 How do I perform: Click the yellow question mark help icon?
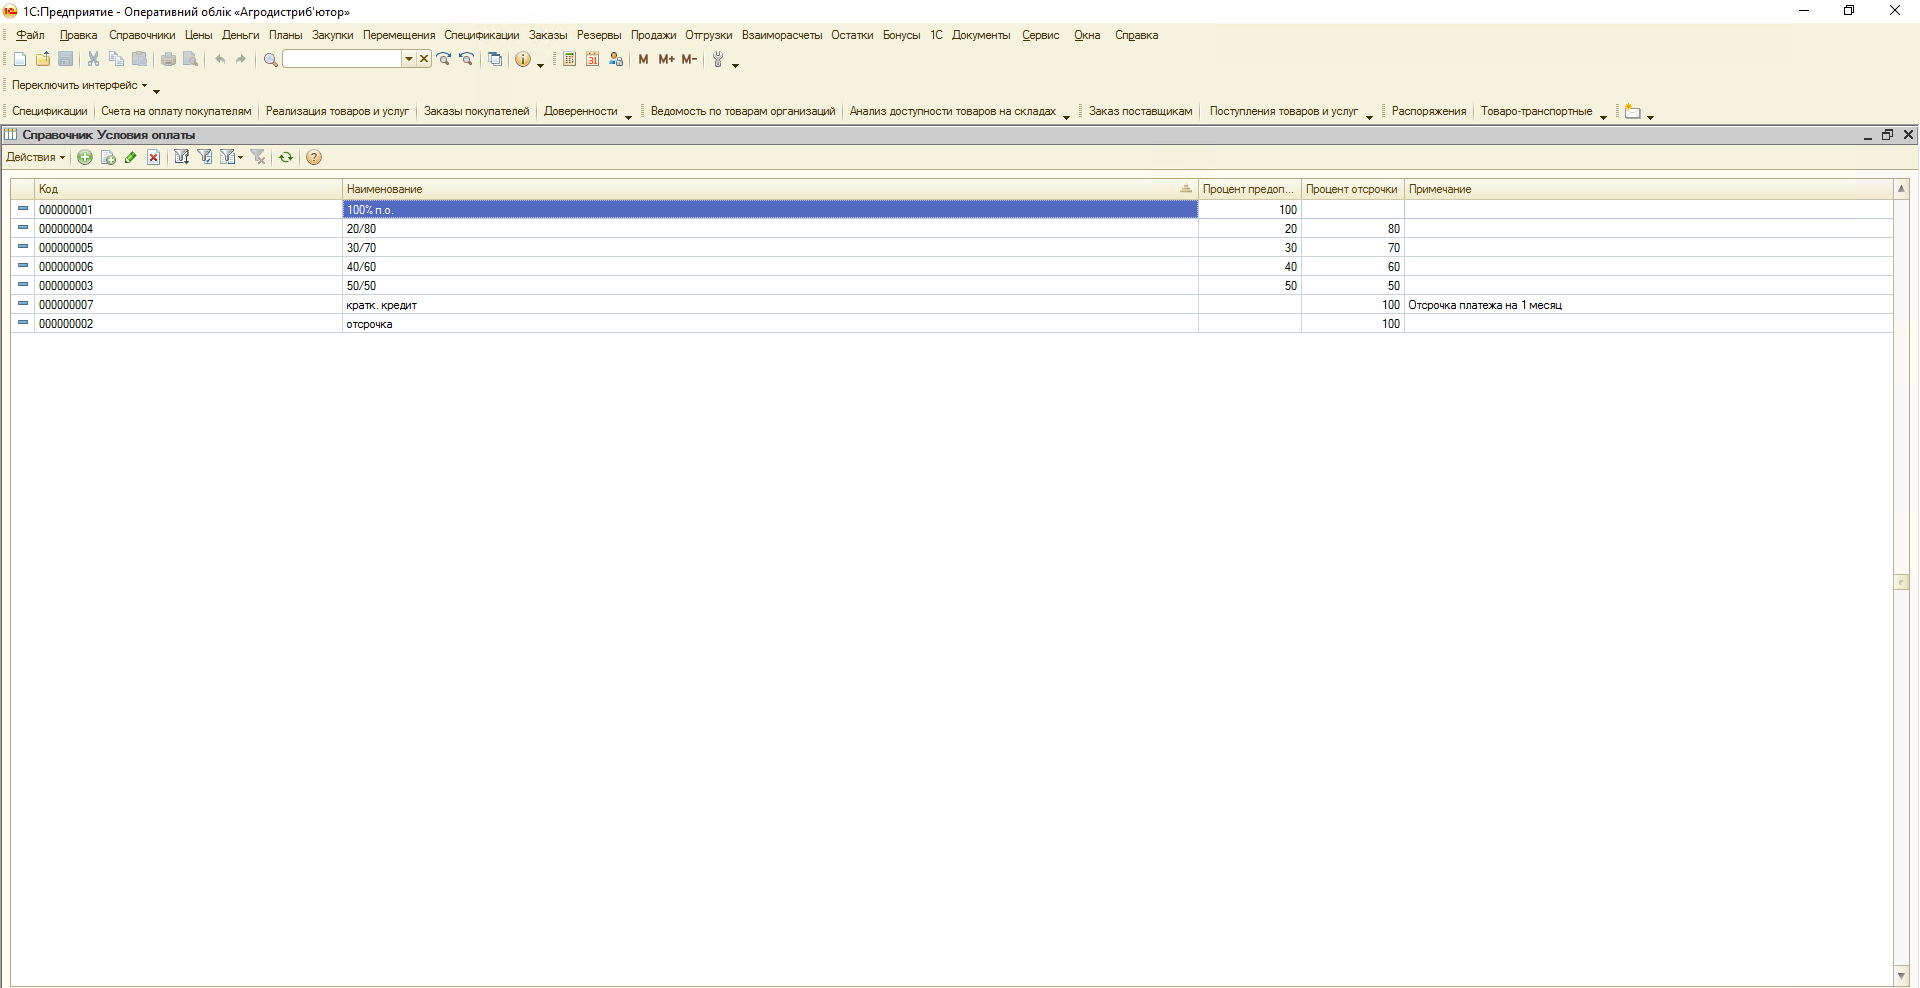(x=314, y=157)
